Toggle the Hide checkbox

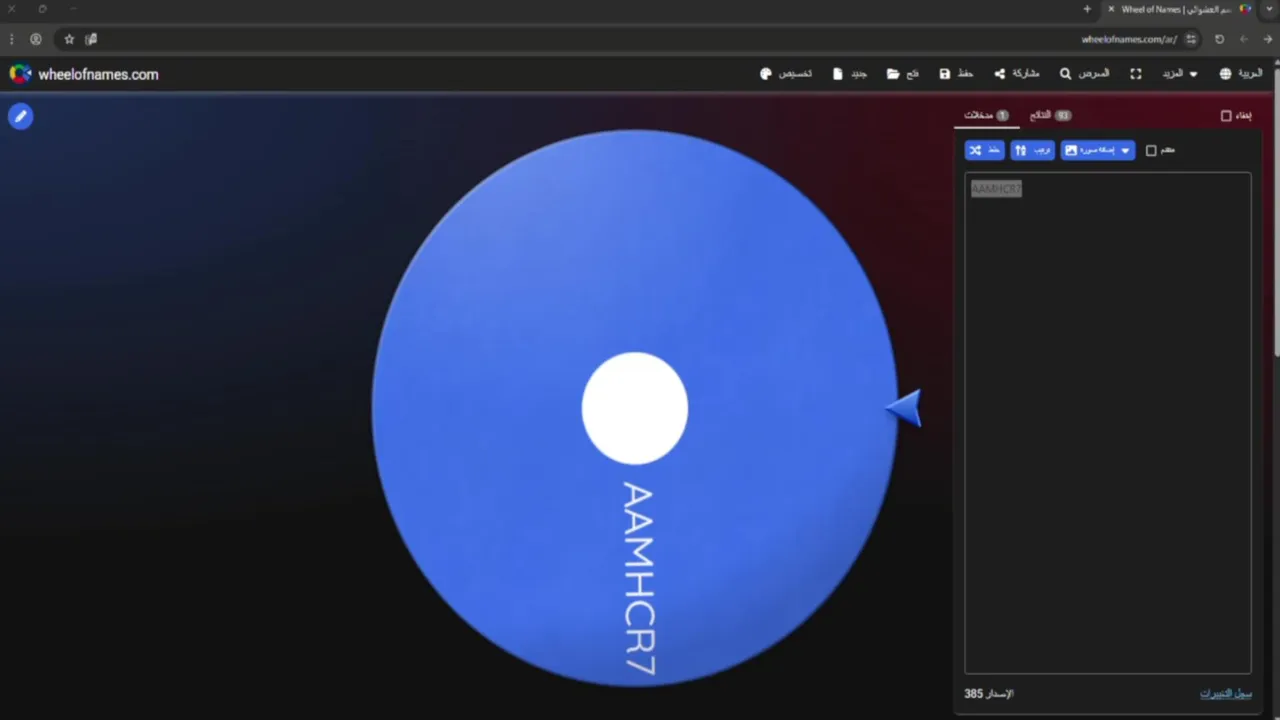click(1226, 116)
